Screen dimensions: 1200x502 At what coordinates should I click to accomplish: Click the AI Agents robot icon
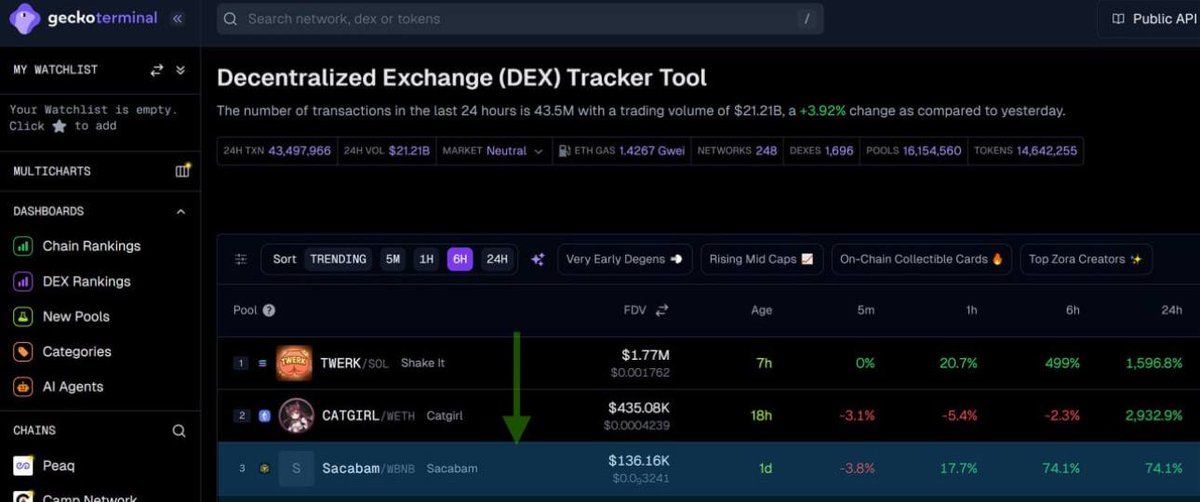pos(22,386)
